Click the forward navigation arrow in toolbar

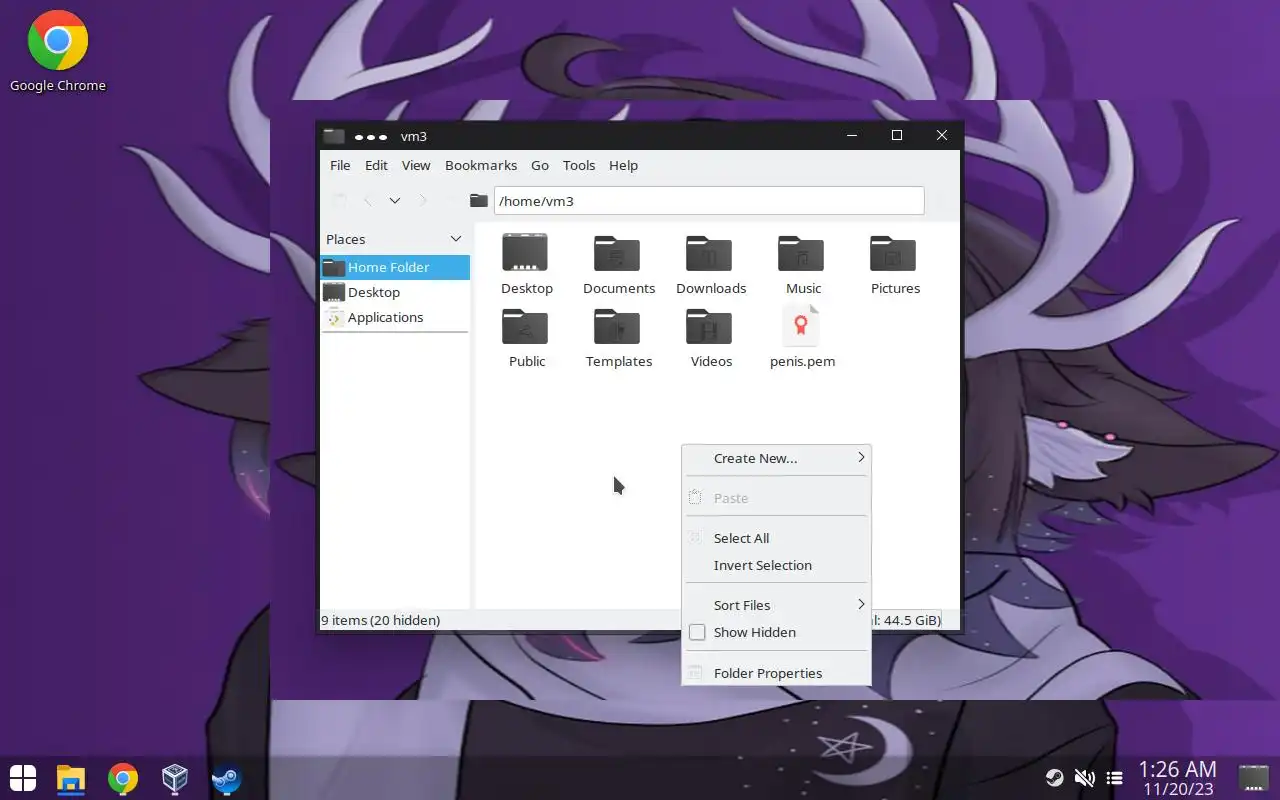422,200
